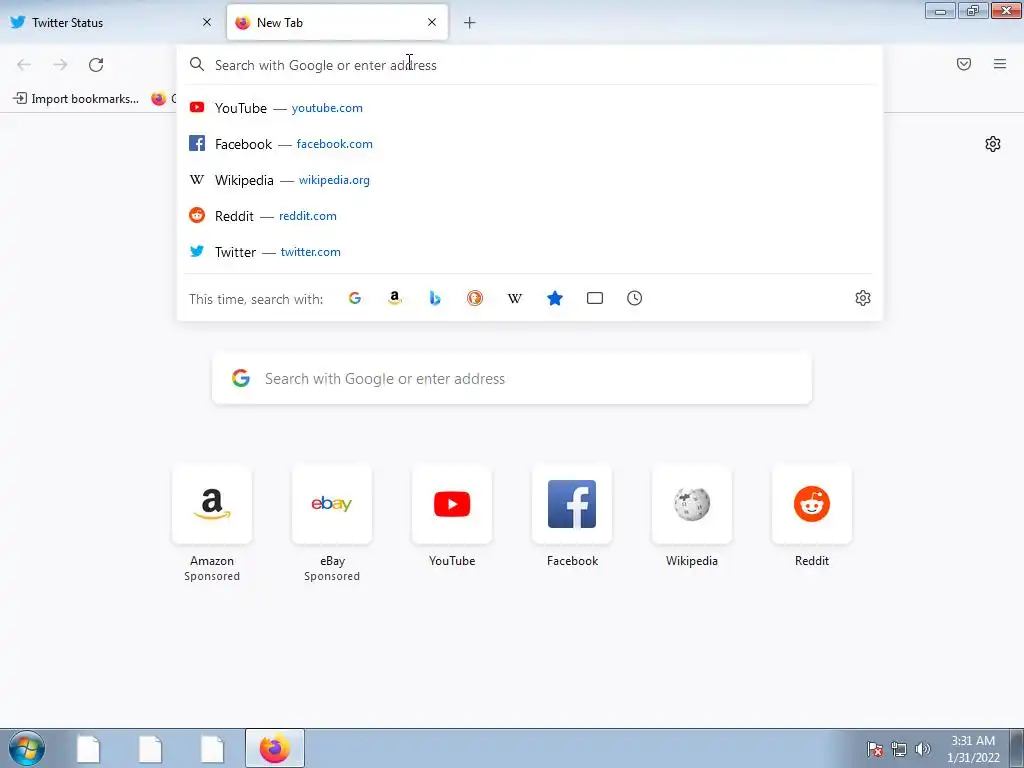Search this time with Google
Viewport: 1024px width, 768px height.
pyautogui.click(x=355, y=298)
